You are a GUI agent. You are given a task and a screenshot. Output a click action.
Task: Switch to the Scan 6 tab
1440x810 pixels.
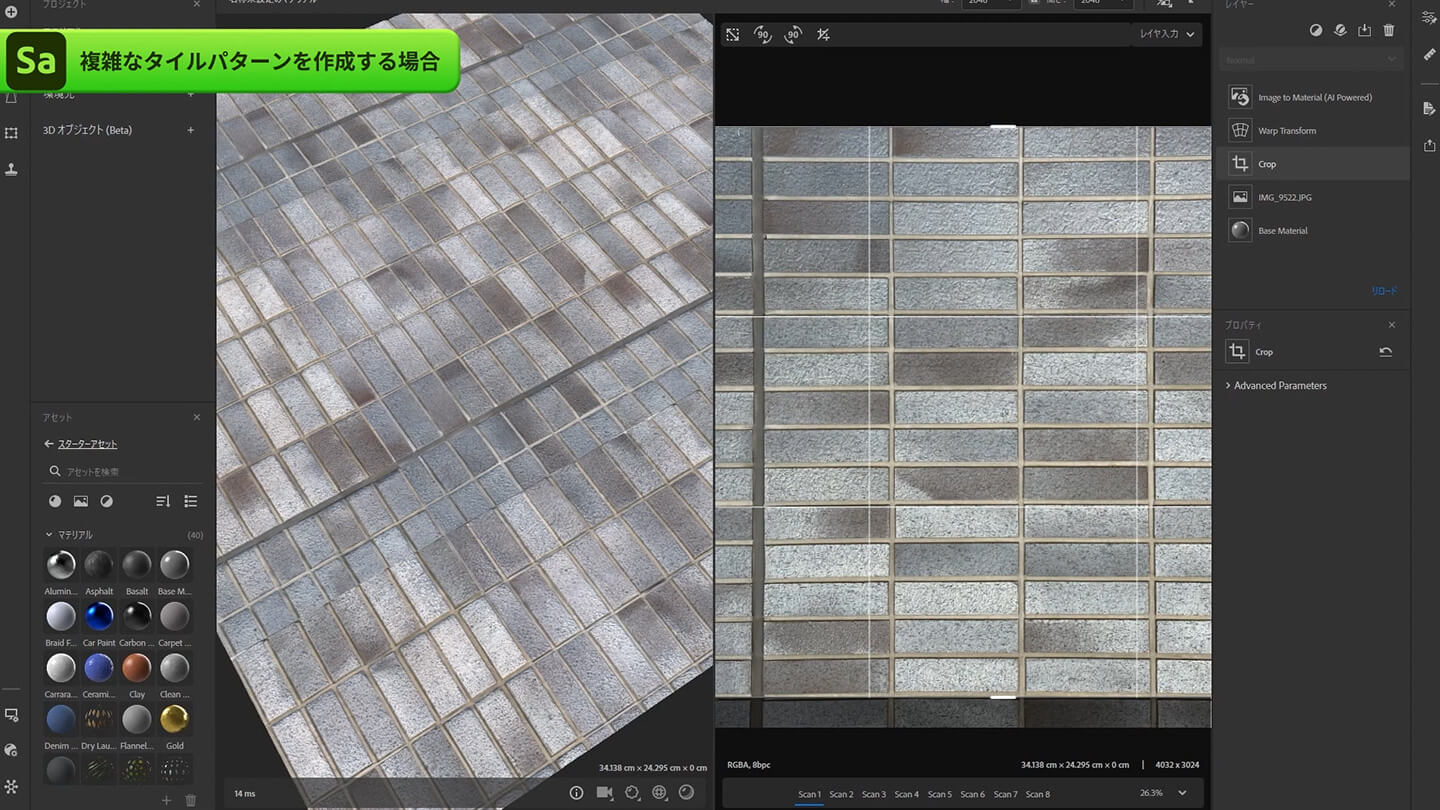(973, 794)
